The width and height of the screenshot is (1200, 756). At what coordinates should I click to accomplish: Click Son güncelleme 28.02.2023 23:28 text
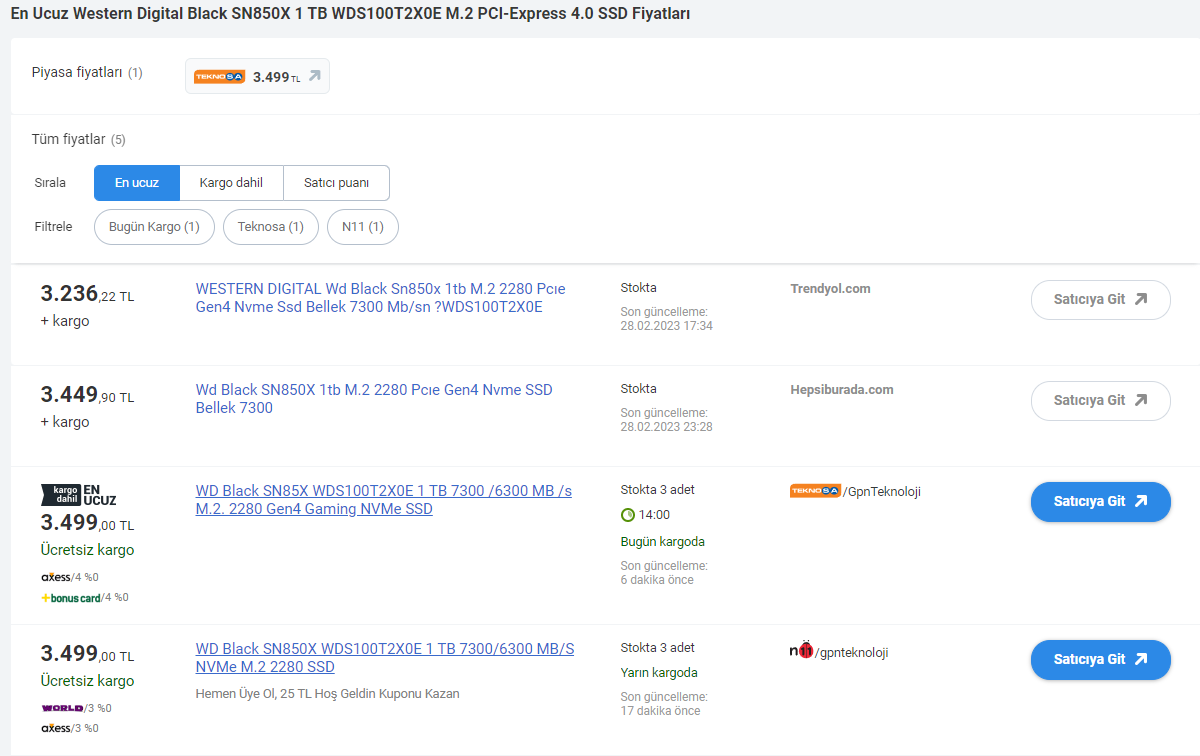click(667, 420)
